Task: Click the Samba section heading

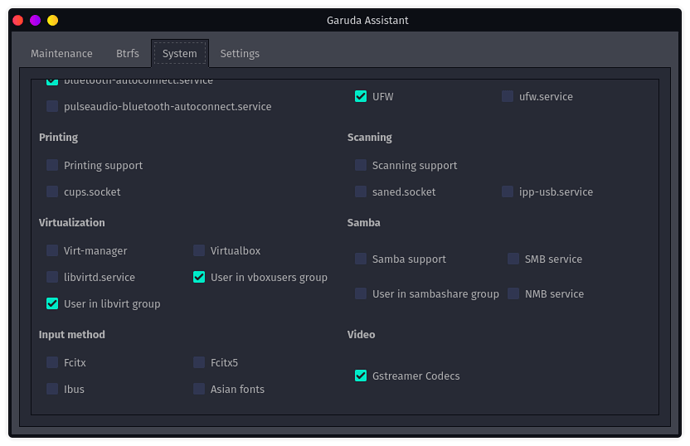Action: [363, 222]
